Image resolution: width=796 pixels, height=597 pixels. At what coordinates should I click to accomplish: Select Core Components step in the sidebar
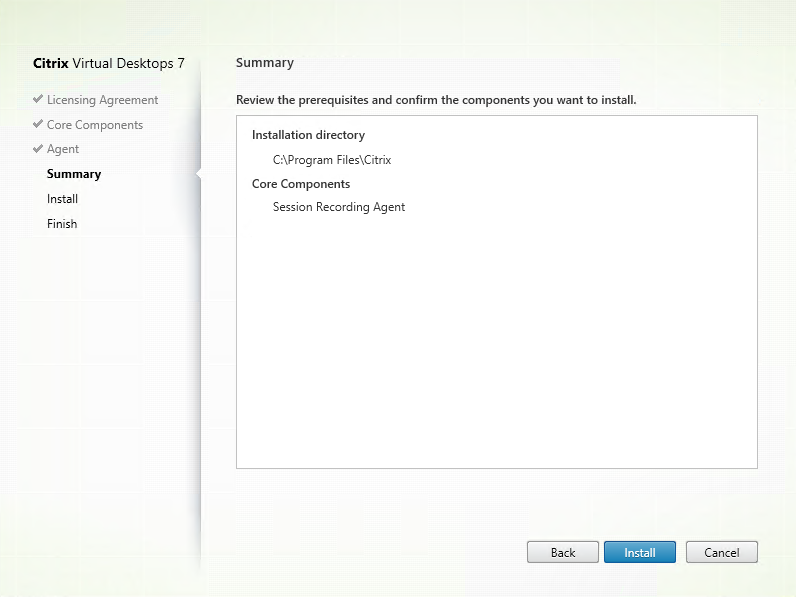click(95, 125)
